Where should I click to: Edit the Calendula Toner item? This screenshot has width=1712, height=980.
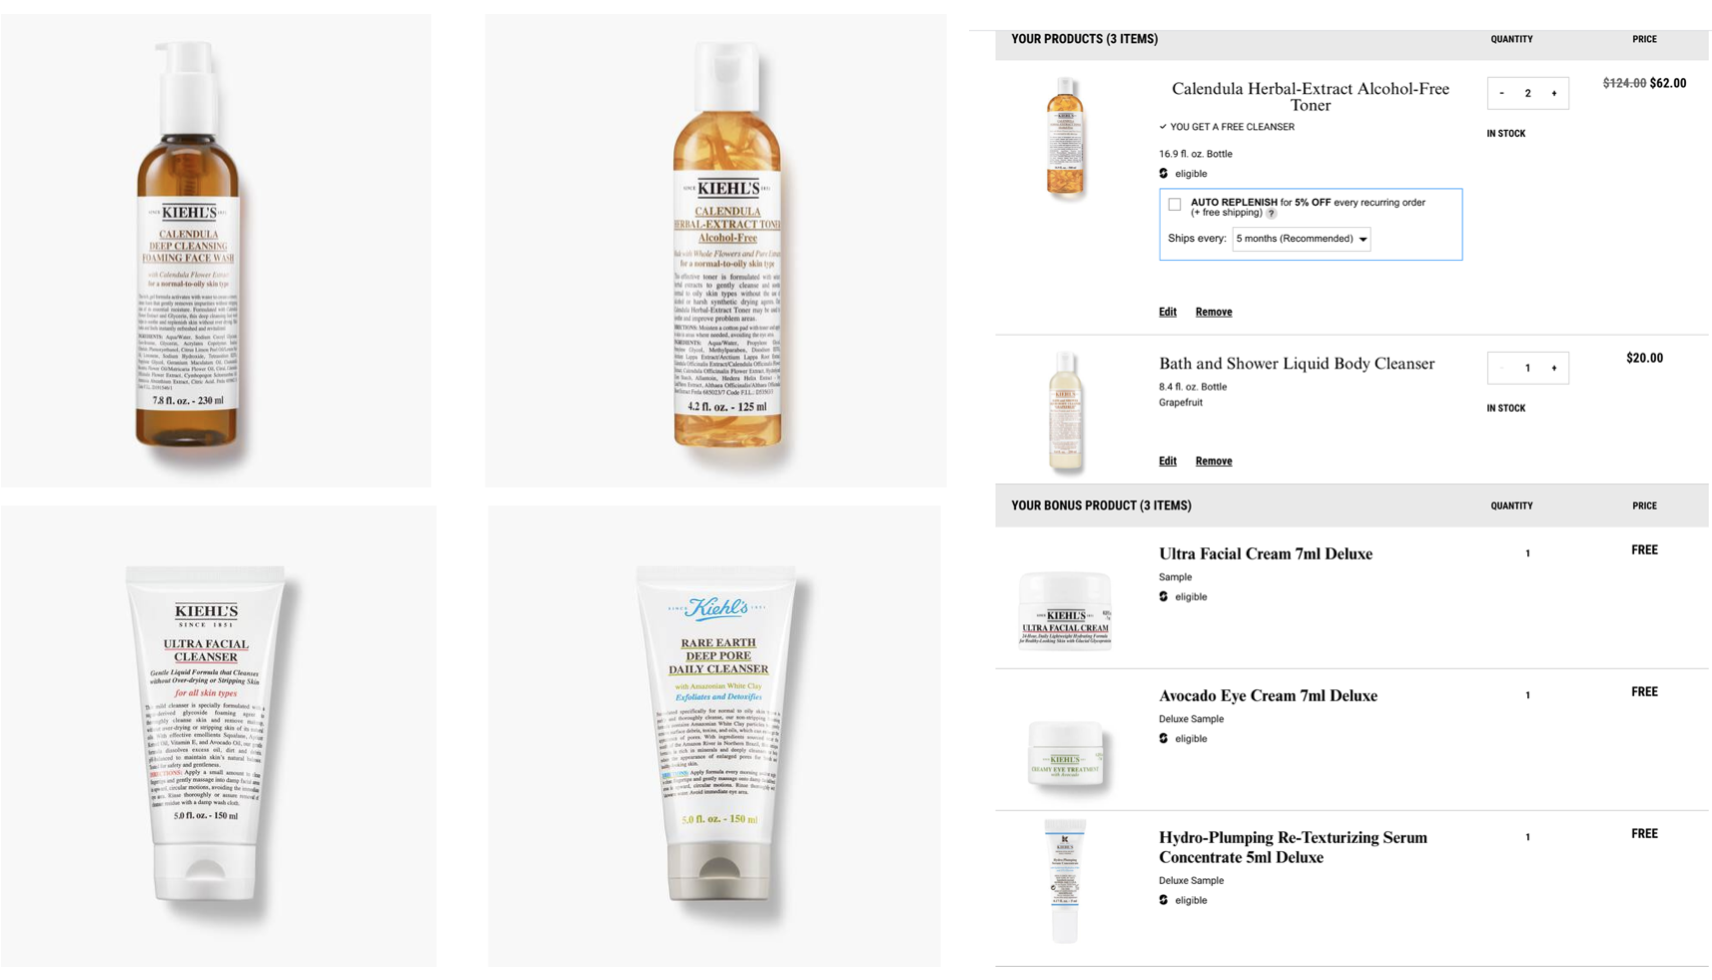[1167, 312]
